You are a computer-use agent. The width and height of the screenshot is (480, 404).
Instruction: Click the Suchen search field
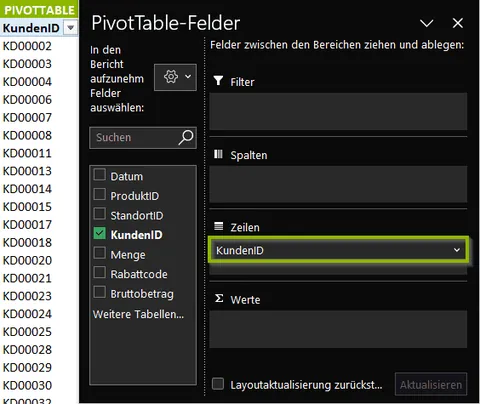[x=143, y=138]
